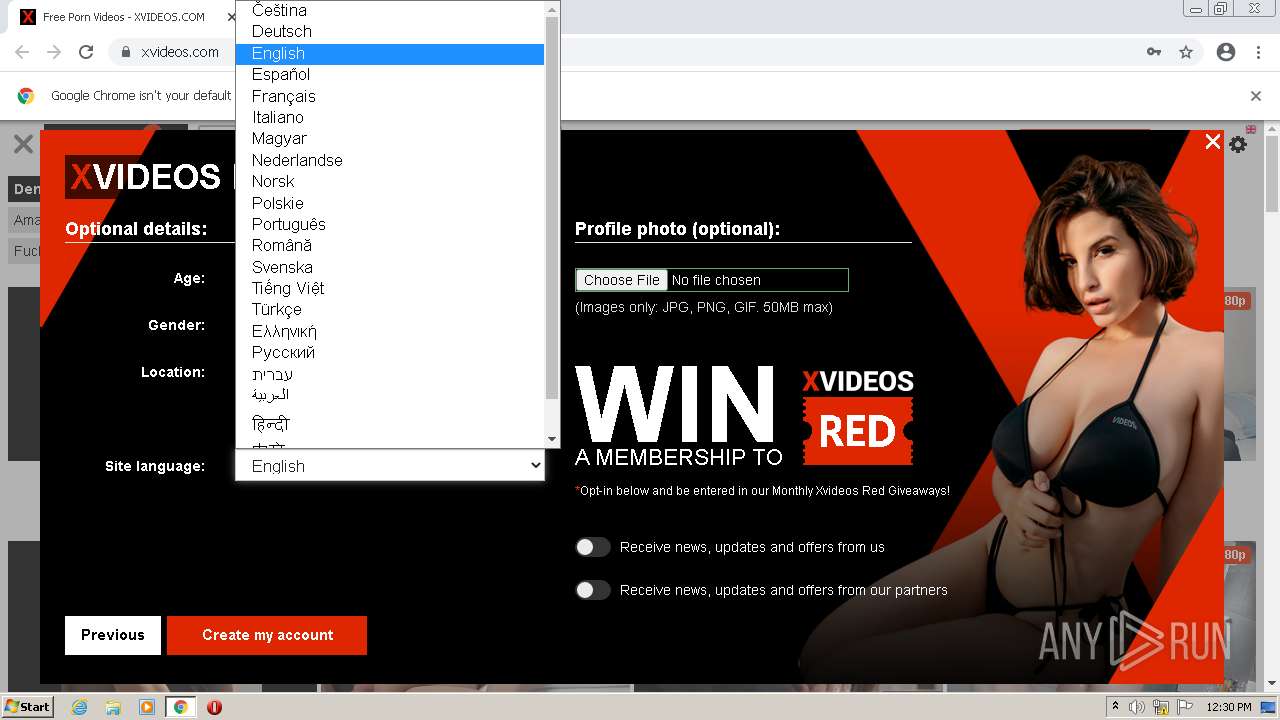Open file explorer folder in taskbar
This screenshot has height=720, width=1280.
tap(113, 707)
